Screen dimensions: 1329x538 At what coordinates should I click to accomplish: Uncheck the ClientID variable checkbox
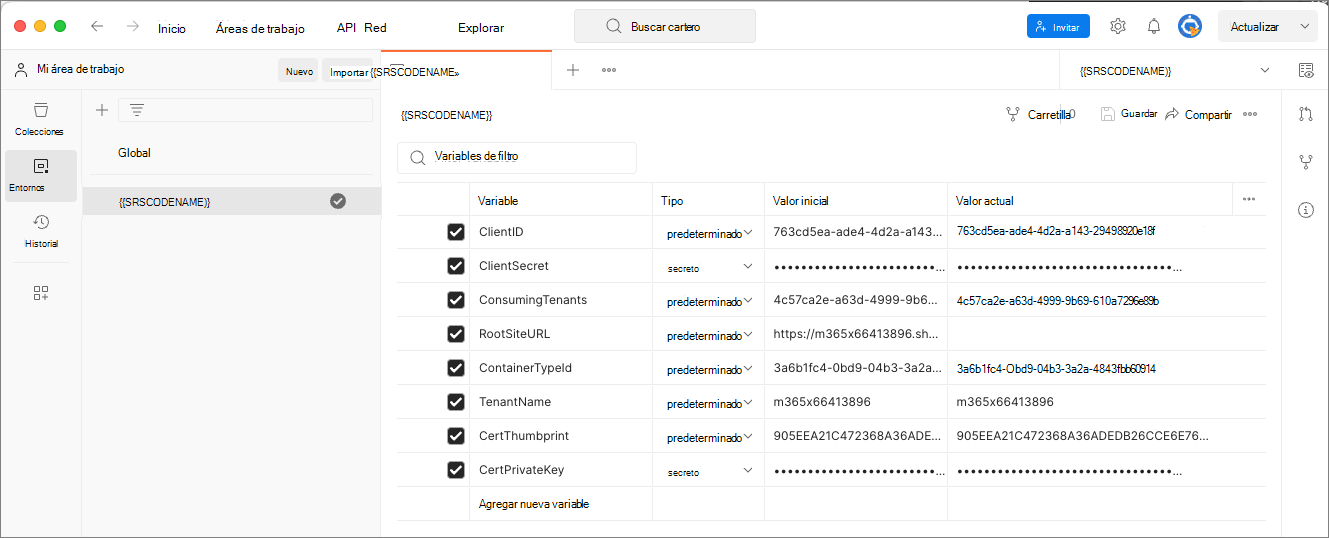click(456, 232)
